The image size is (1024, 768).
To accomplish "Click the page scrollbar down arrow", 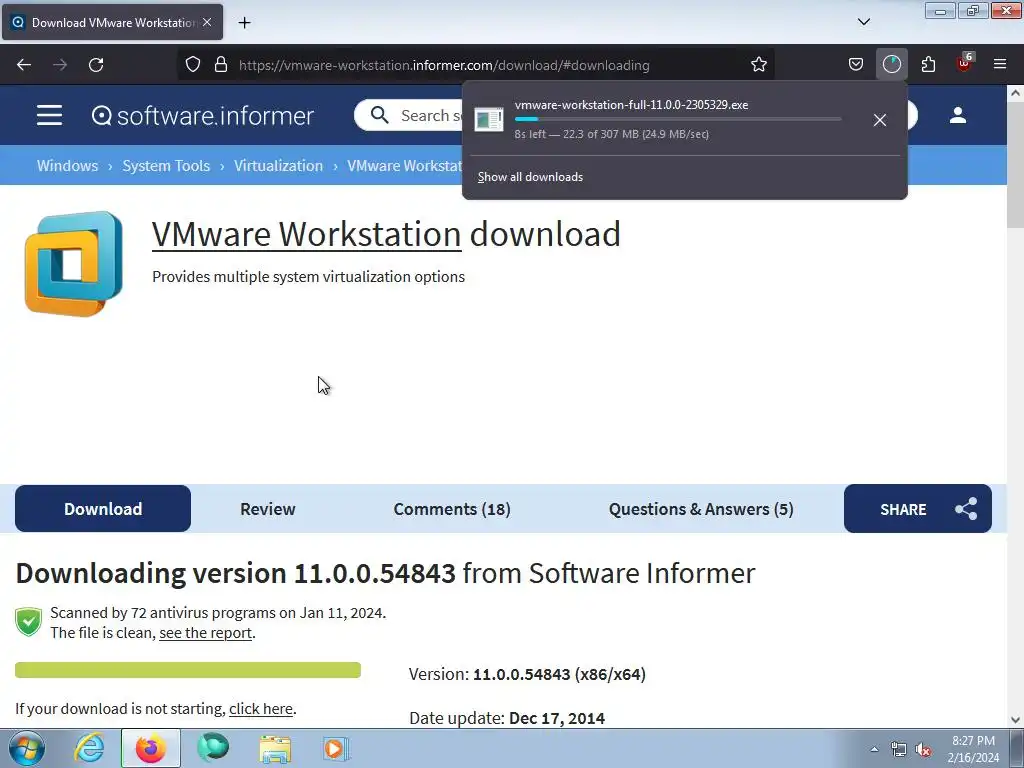I will pos(1015,720).
